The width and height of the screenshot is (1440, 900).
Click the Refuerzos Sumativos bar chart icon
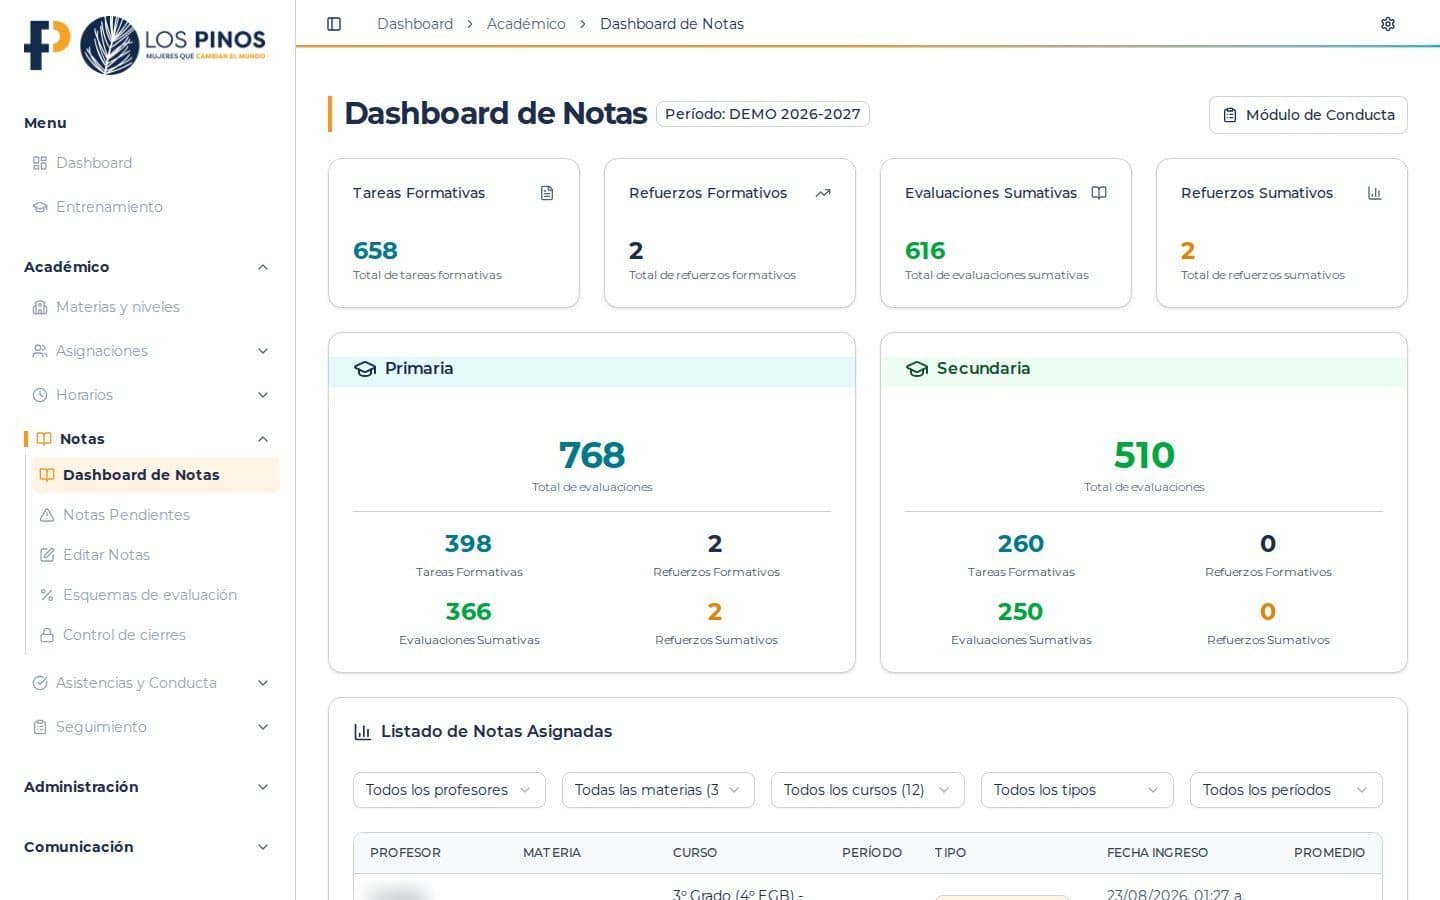point(1375,193)
